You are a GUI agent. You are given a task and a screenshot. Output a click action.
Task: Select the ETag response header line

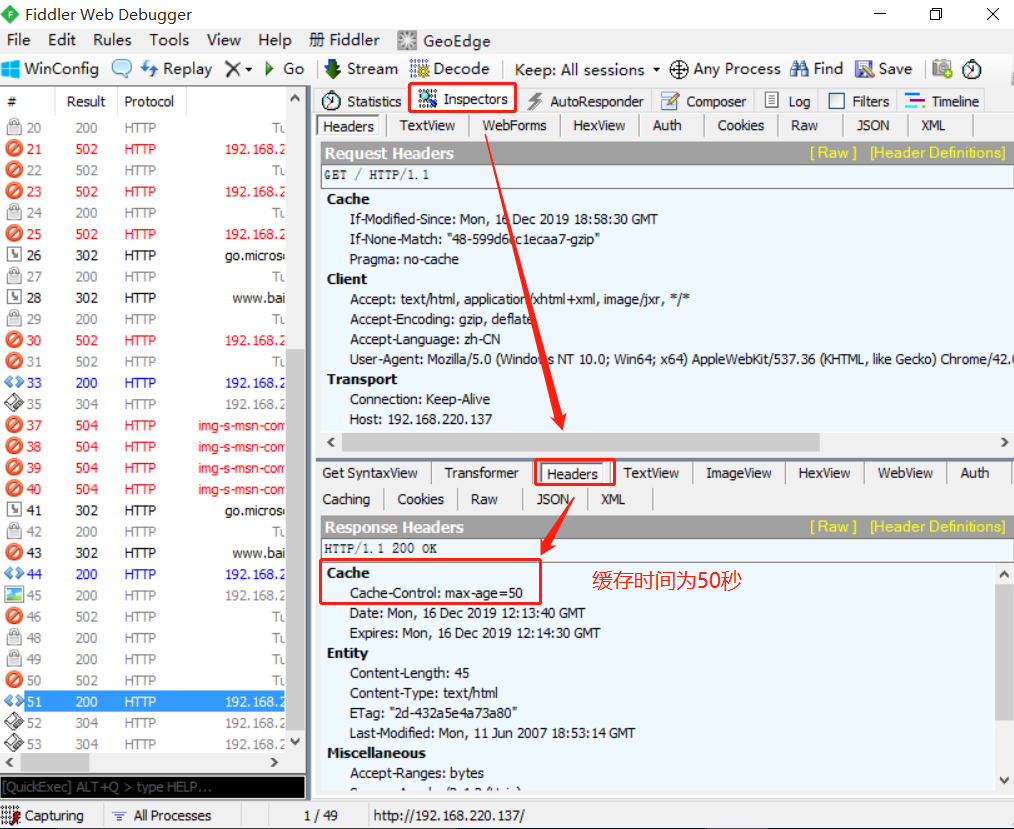433,713
